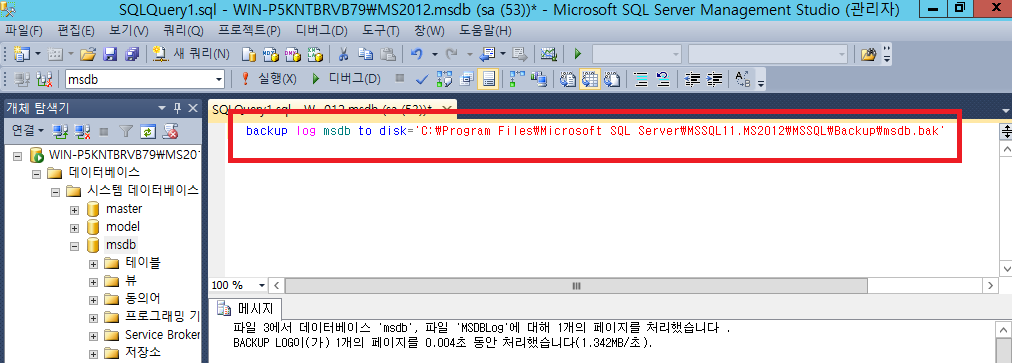
Task: Open the 100 % zoom dropdown
Action: coord(261,285)
